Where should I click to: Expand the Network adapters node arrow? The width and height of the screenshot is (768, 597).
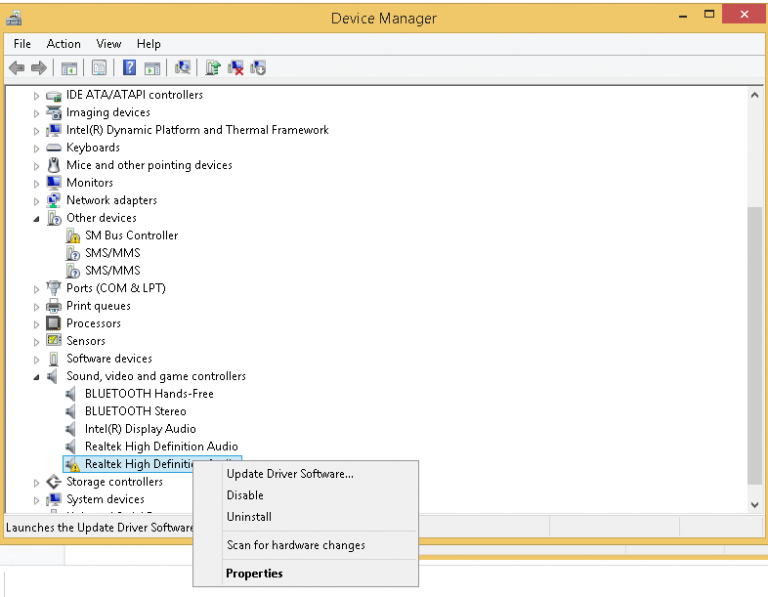click(36, 201)
